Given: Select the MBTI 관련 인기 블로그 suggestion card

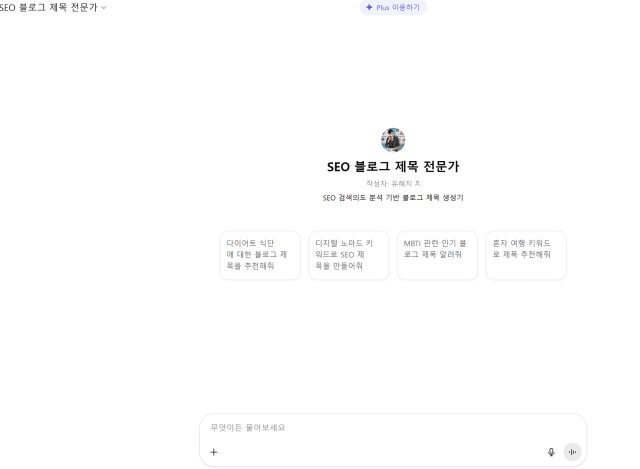Looking at the screenshot, I should pyautogui.click(x=437, y=255).
